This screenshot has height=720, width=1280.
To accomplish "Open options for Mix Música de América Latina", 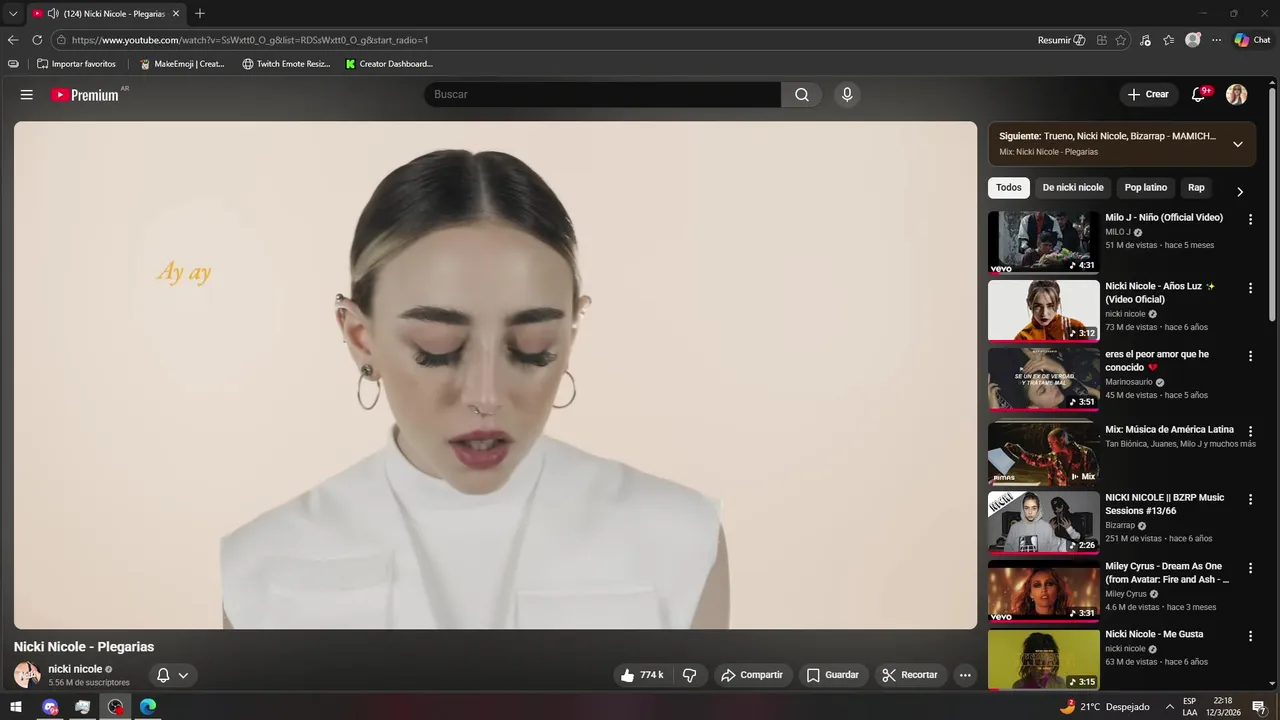I will point(1250,431).
